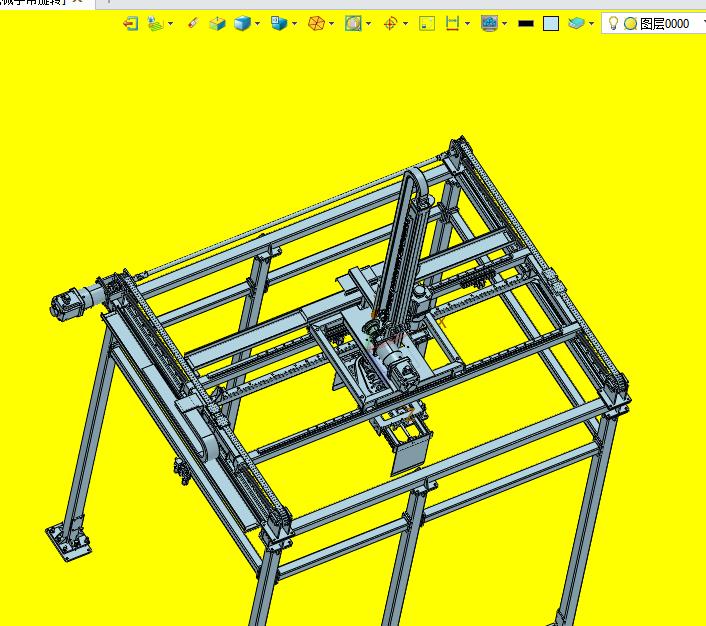Click the green square zoom window icon
Viewport: 706px width, 626px height.
click(427, 23)
